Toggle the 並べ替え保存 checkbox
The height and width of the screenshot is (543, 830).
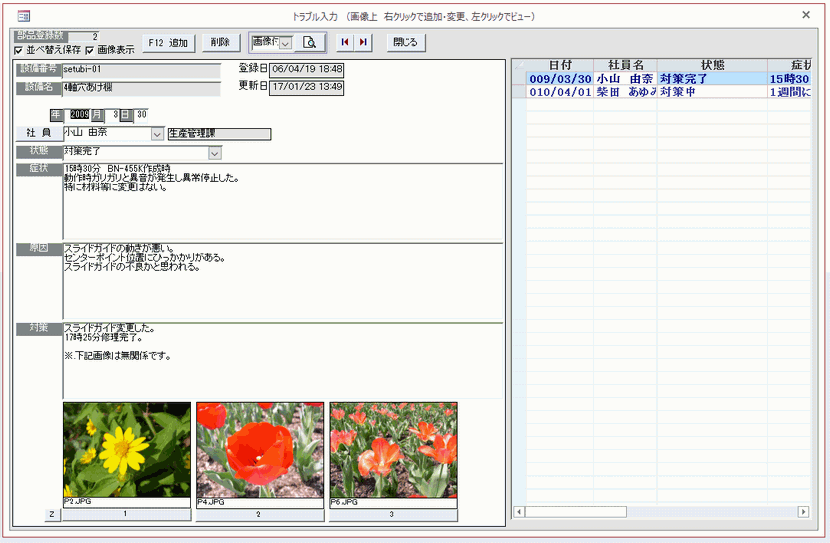pos(19,50)
